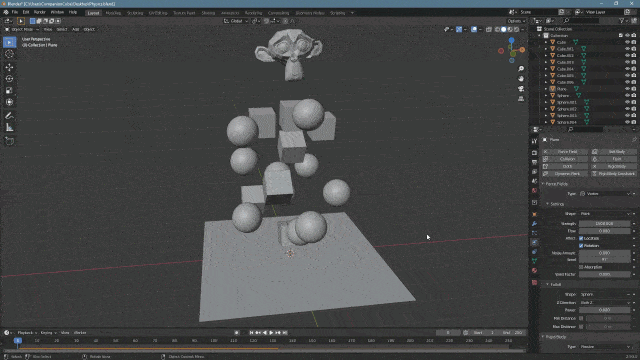Open the Particles properties tab icon
This screenshot has height=360, width=640.
click(534, 233)
